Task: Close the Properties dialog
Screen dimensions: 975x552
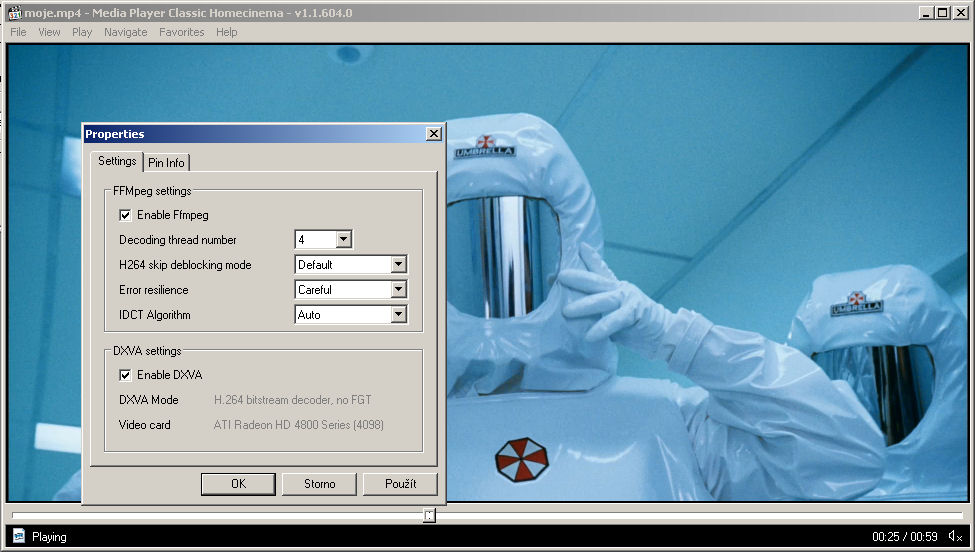Action: [433, 134]
